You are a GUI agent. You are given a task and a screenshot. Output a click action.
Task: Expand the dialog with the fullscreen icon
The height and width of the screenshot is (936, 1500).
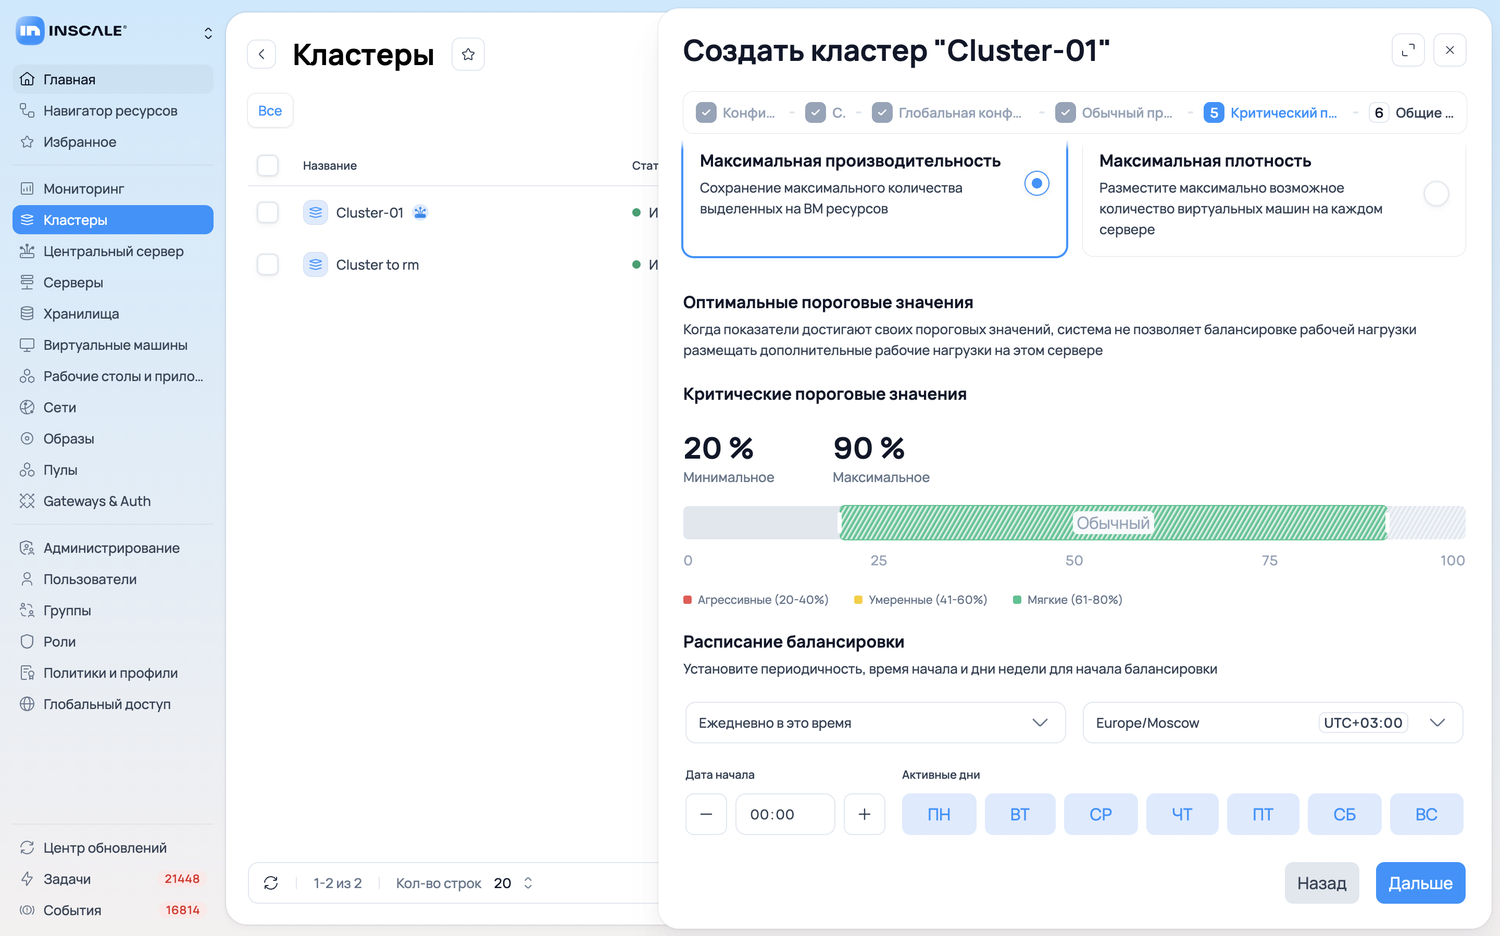coord(1408,50)
